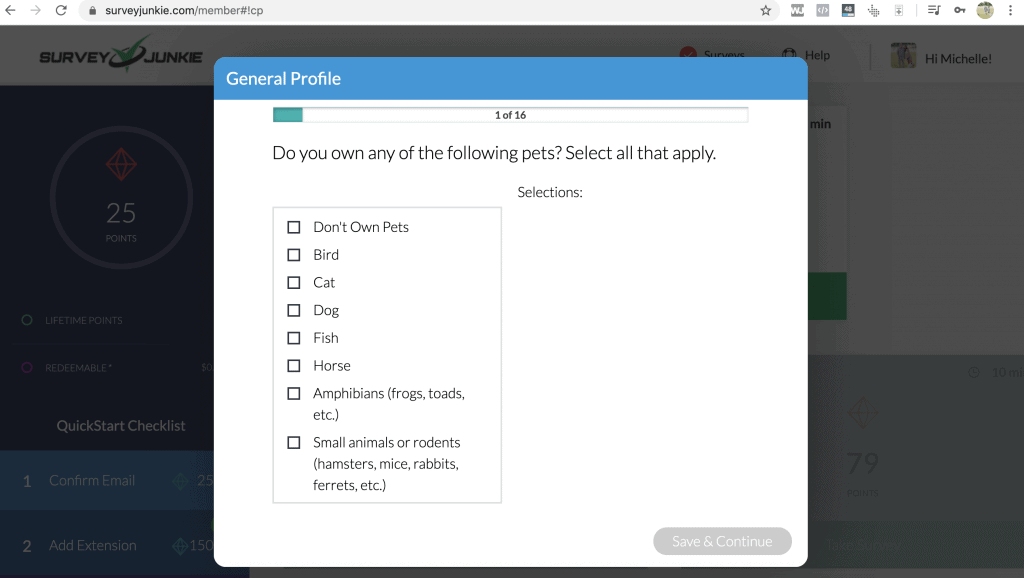The image size is (1024, 578).
Task: Open the Help link in header
Action: coord(816,55)
